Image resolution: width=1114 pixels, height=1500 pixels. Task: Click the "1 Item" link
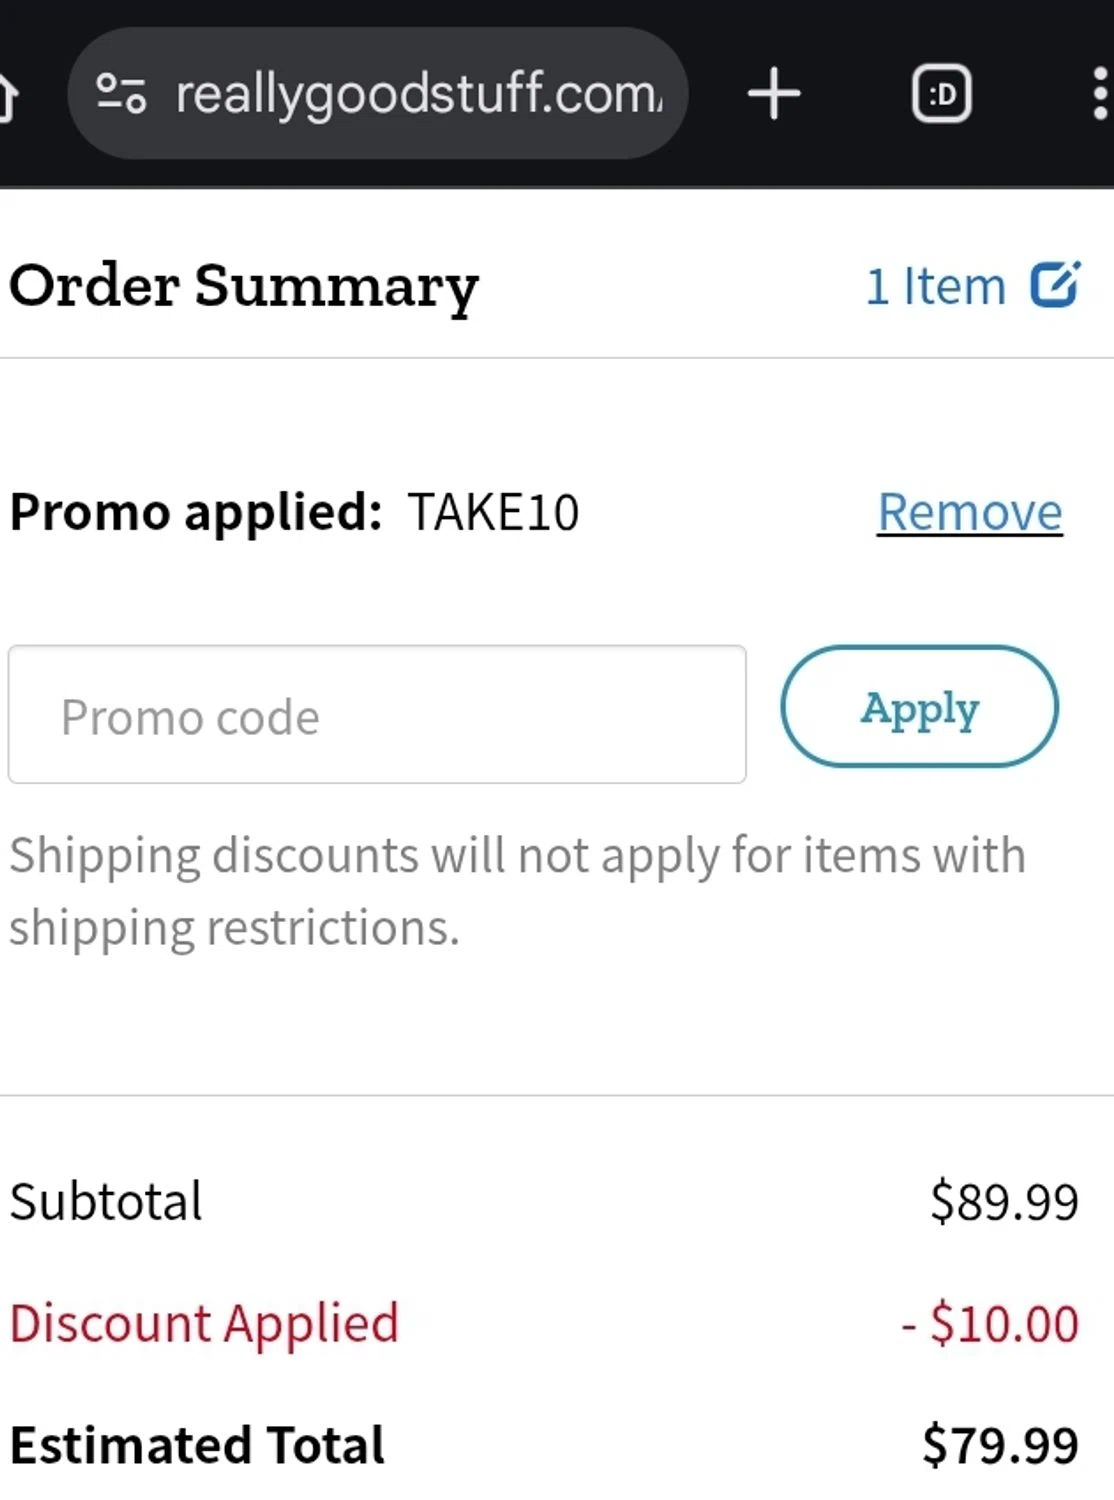(x=935, y=286)
